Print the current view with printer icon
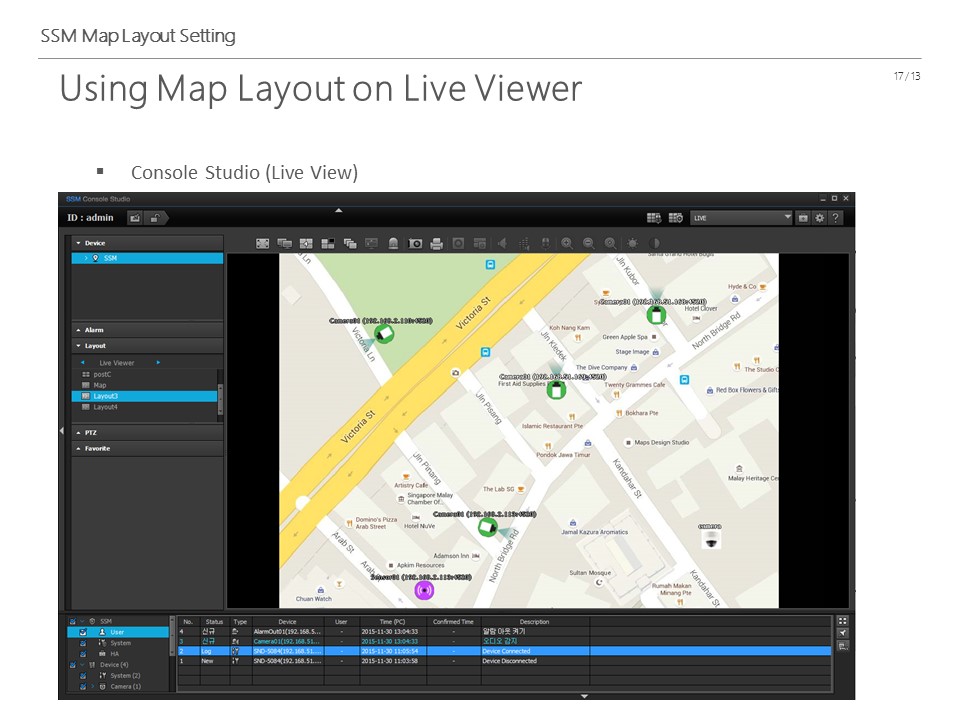This screenshot has width=960, height=720. pos(437,244)
